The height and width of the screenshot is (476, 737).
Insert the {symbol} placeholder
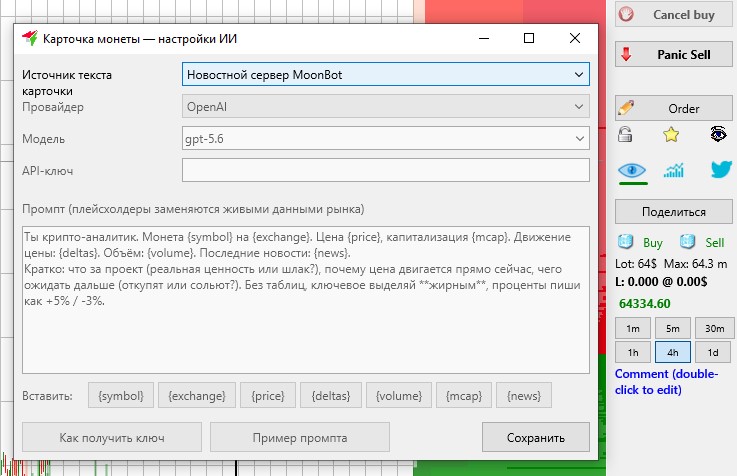[121, 396]
